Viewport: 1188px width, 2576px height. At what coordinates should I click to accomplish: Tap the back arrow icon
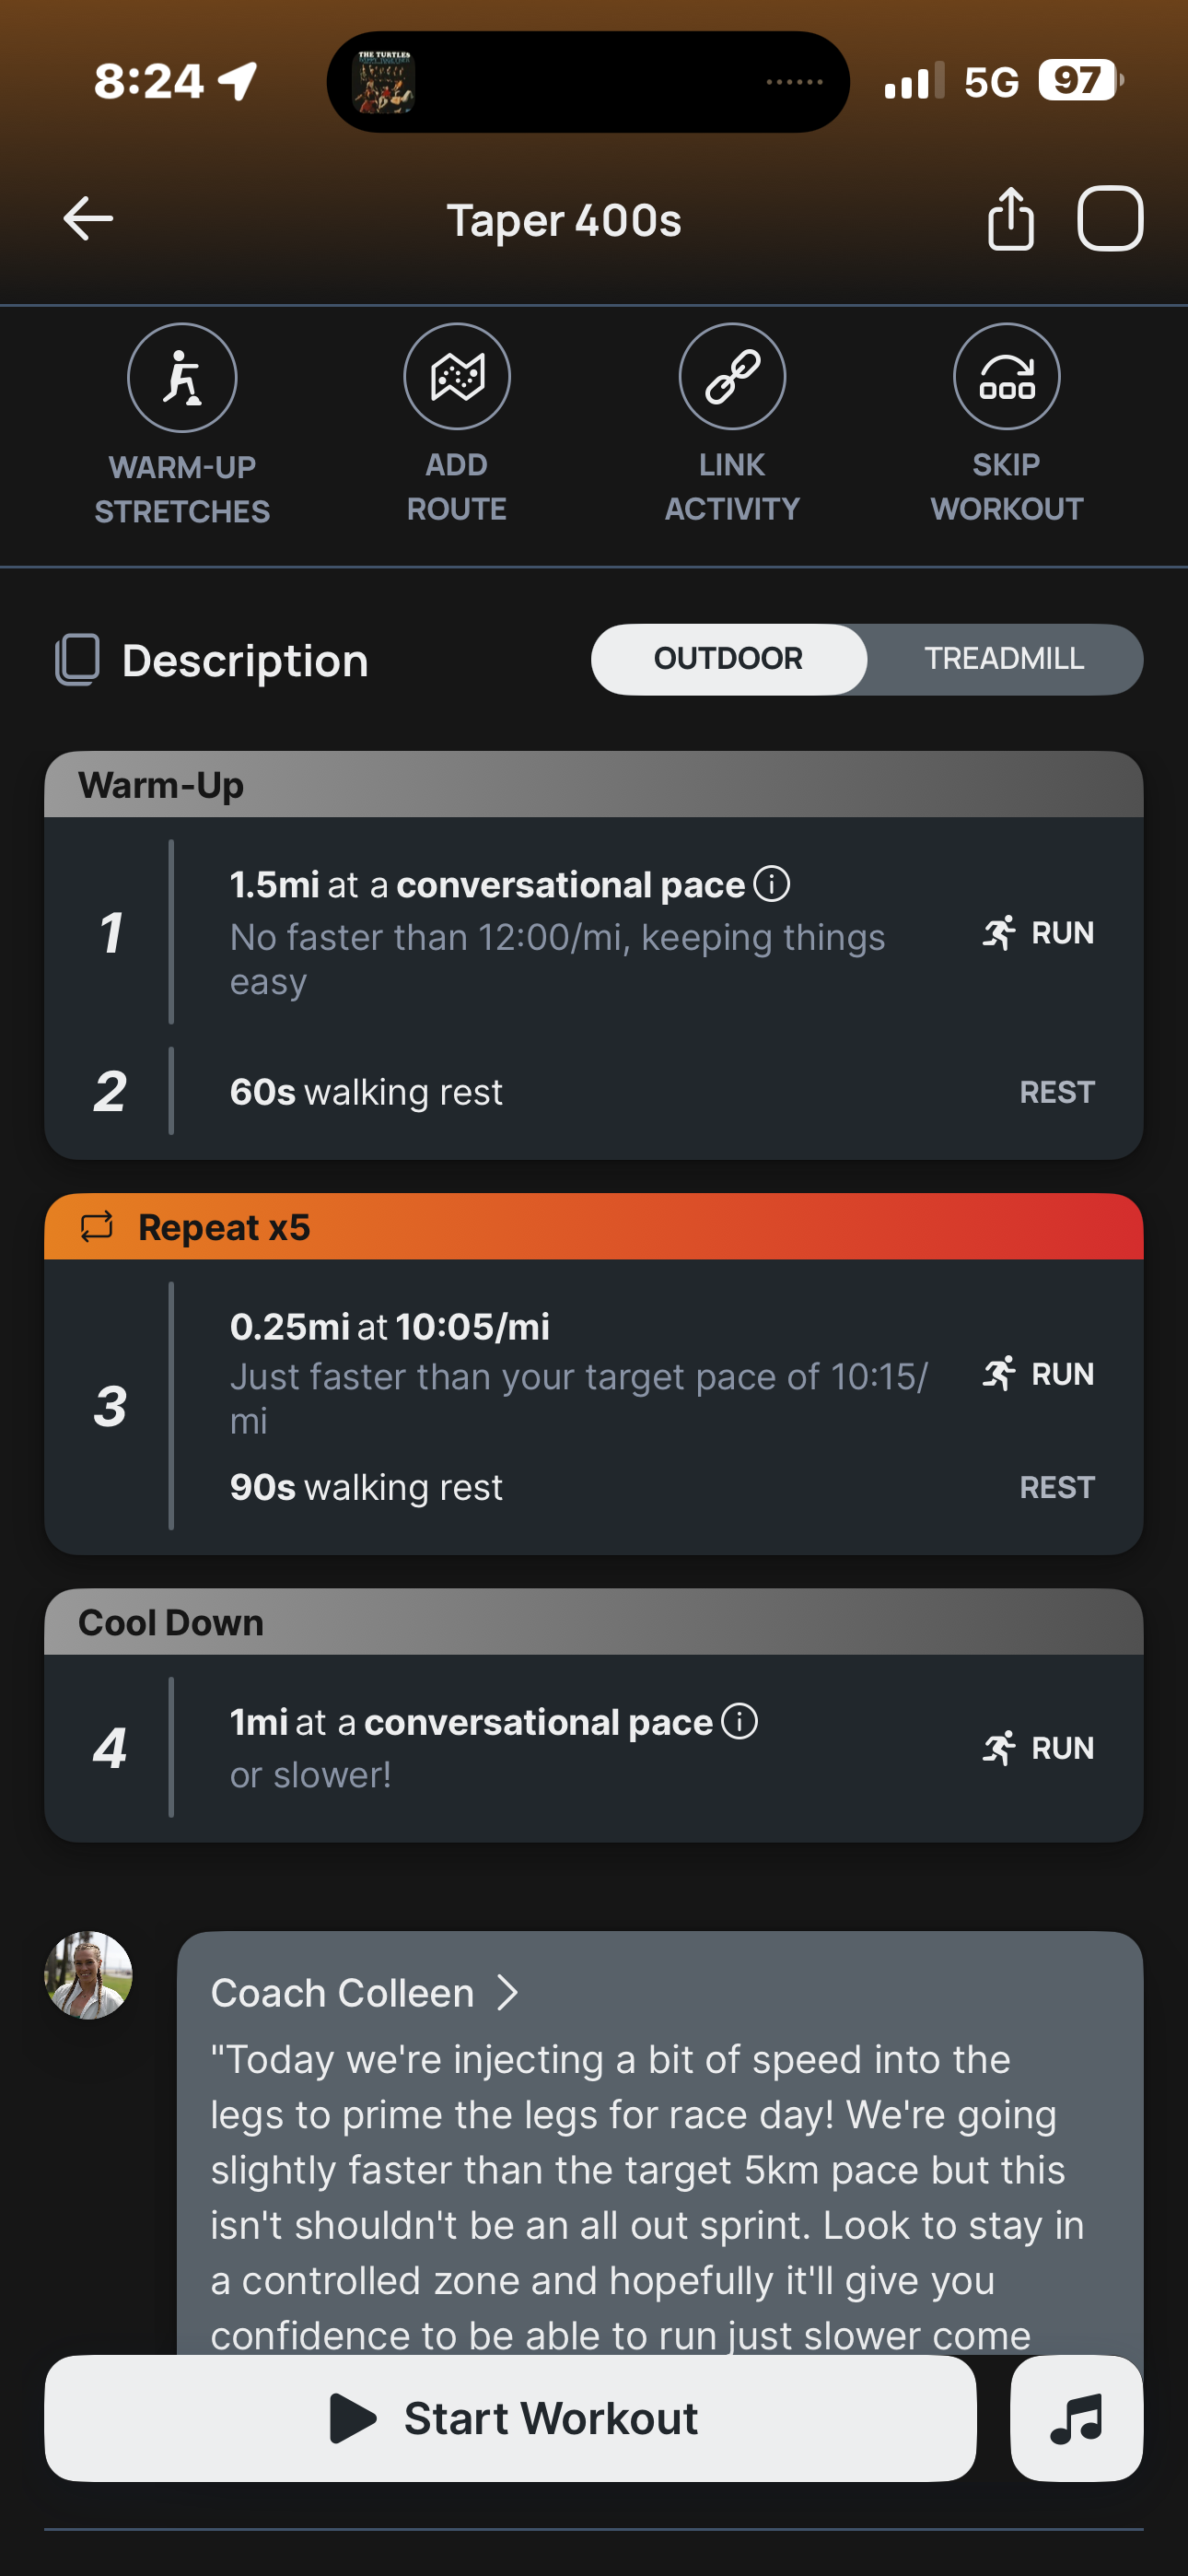pos(88,219)
